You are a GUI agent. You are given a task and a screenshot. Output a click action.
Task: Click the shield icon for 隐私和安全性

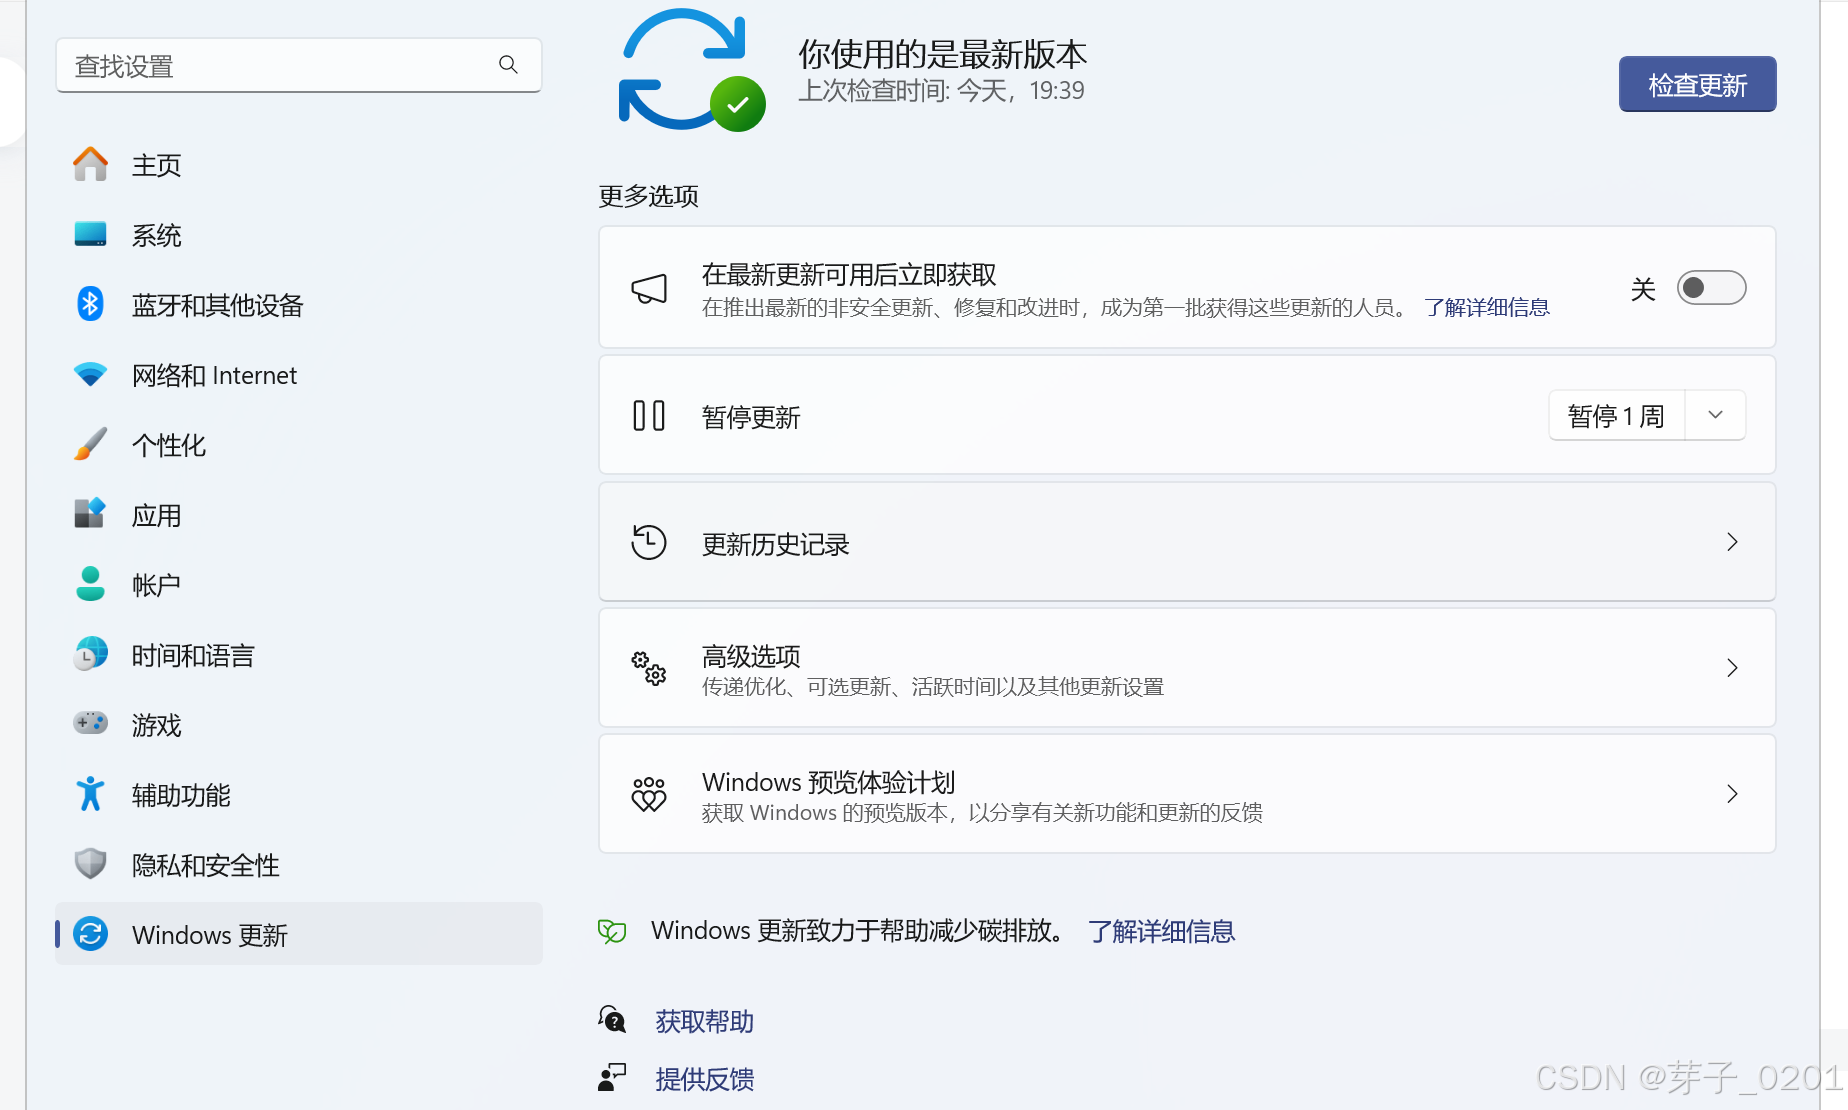click(x=90, y=864)
